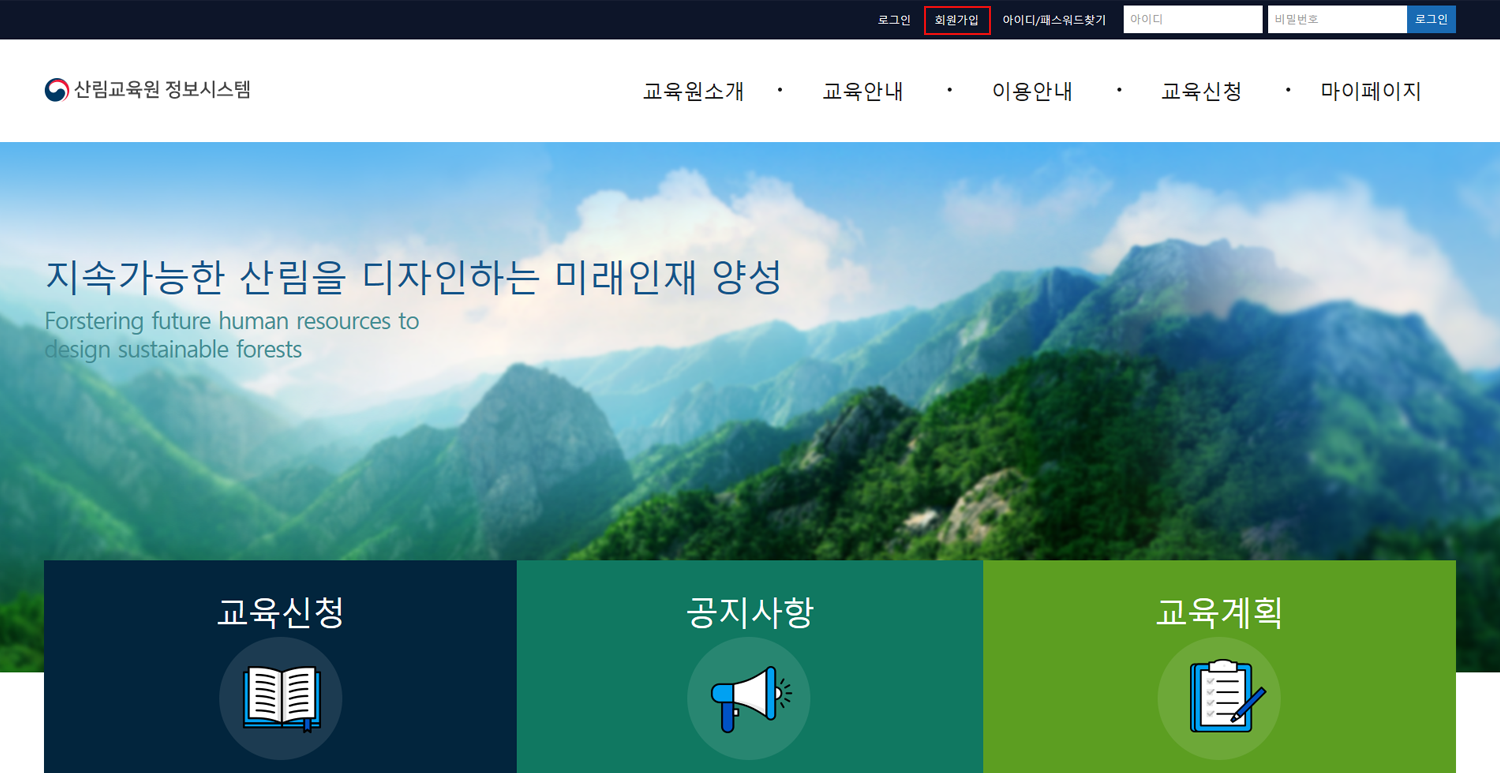This screenshot has width=1500, height=773.
Task: Click the 산림교육원 정보시스템 logo text
Action: click(163, 89)
